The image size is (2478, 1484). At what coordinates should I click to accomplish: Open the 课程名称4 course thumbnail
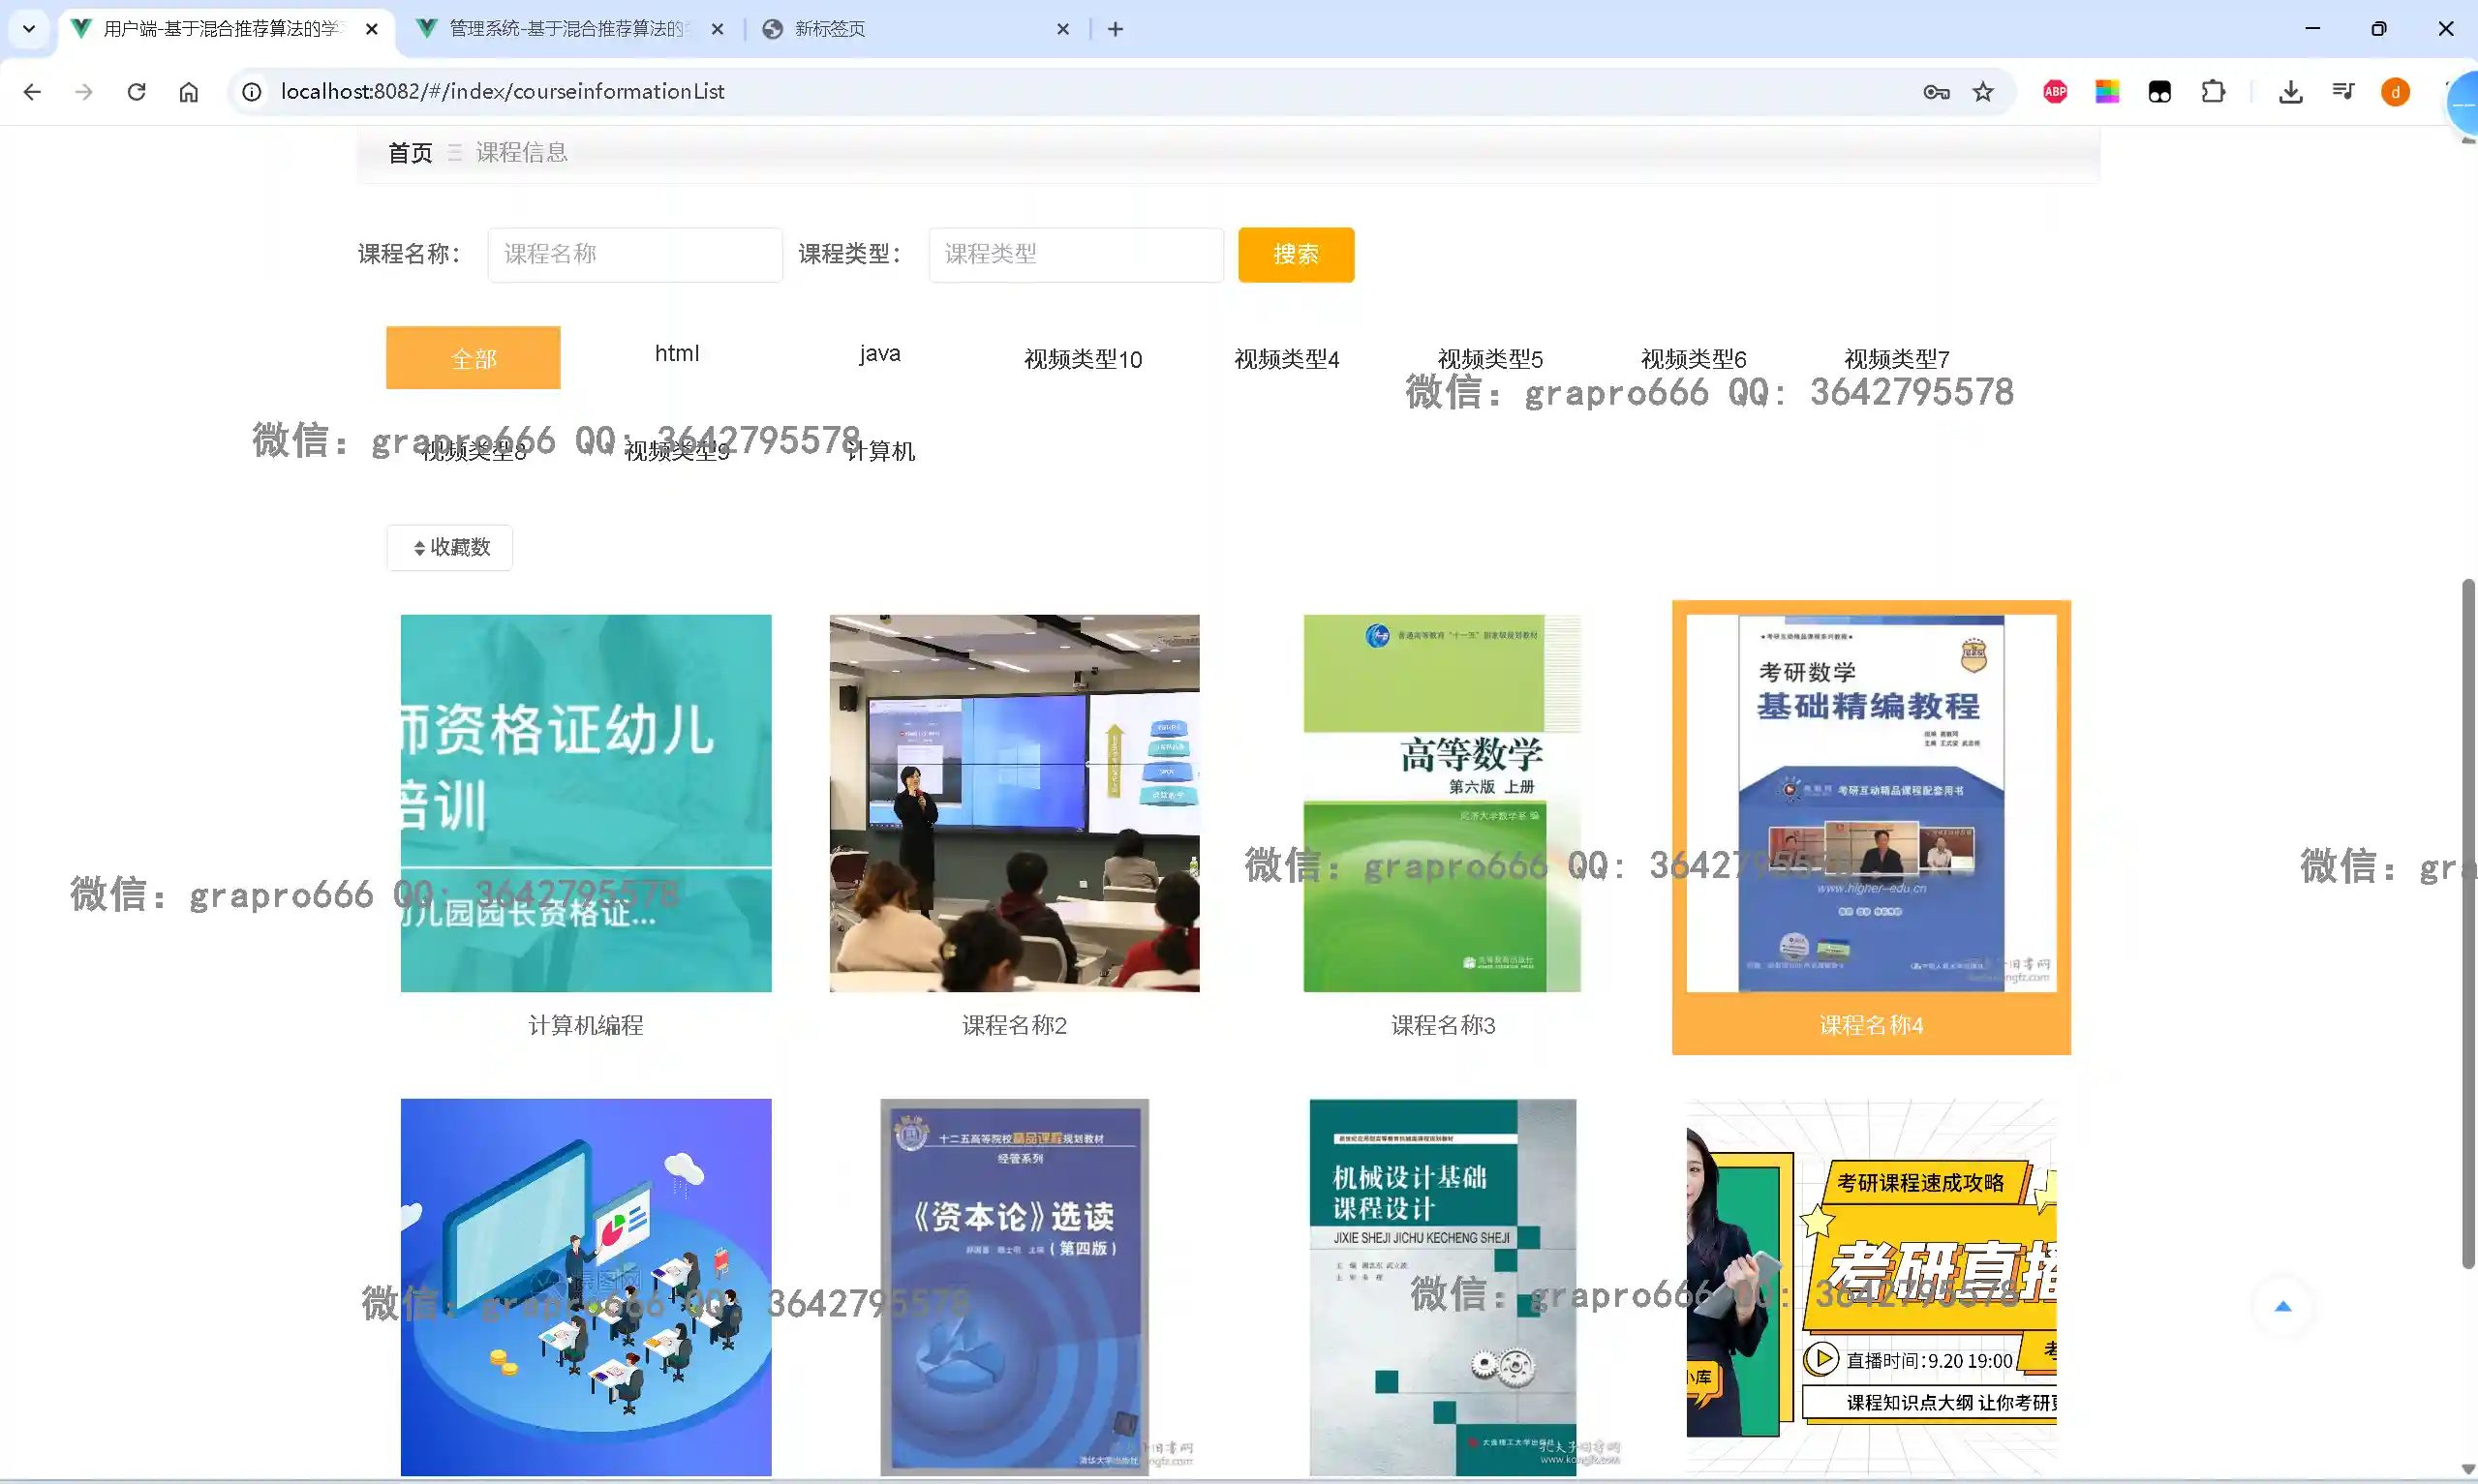pyautogui.click(x=1870, y=803)
